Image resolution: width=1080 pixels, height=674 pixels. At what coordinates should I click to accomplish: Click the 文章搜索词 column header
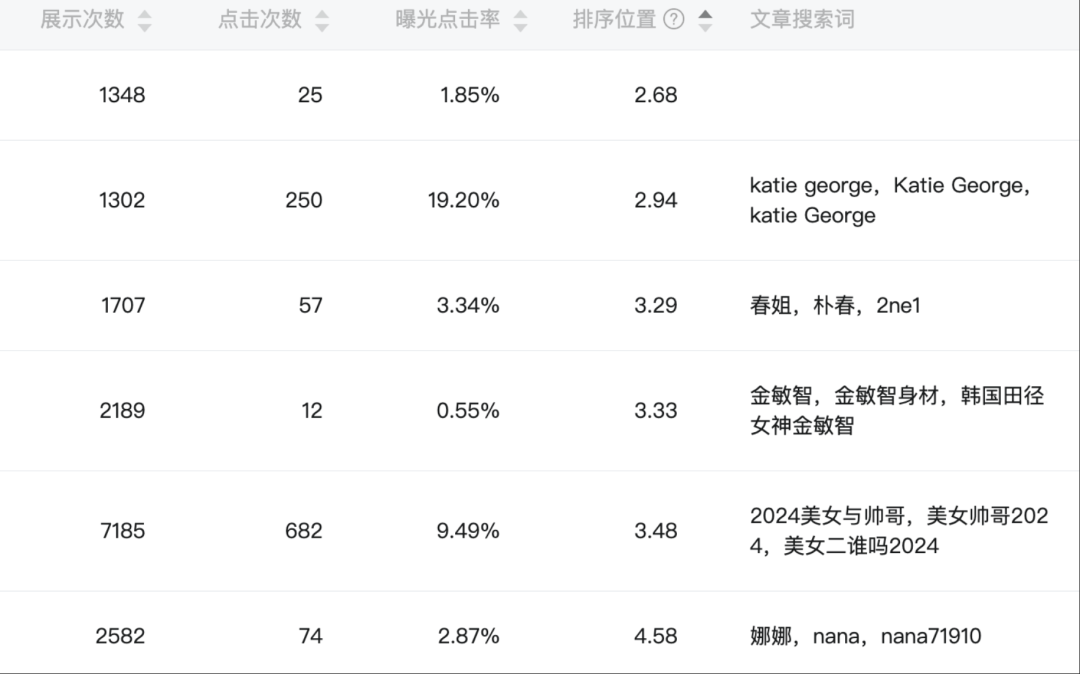tap(802, 20)
